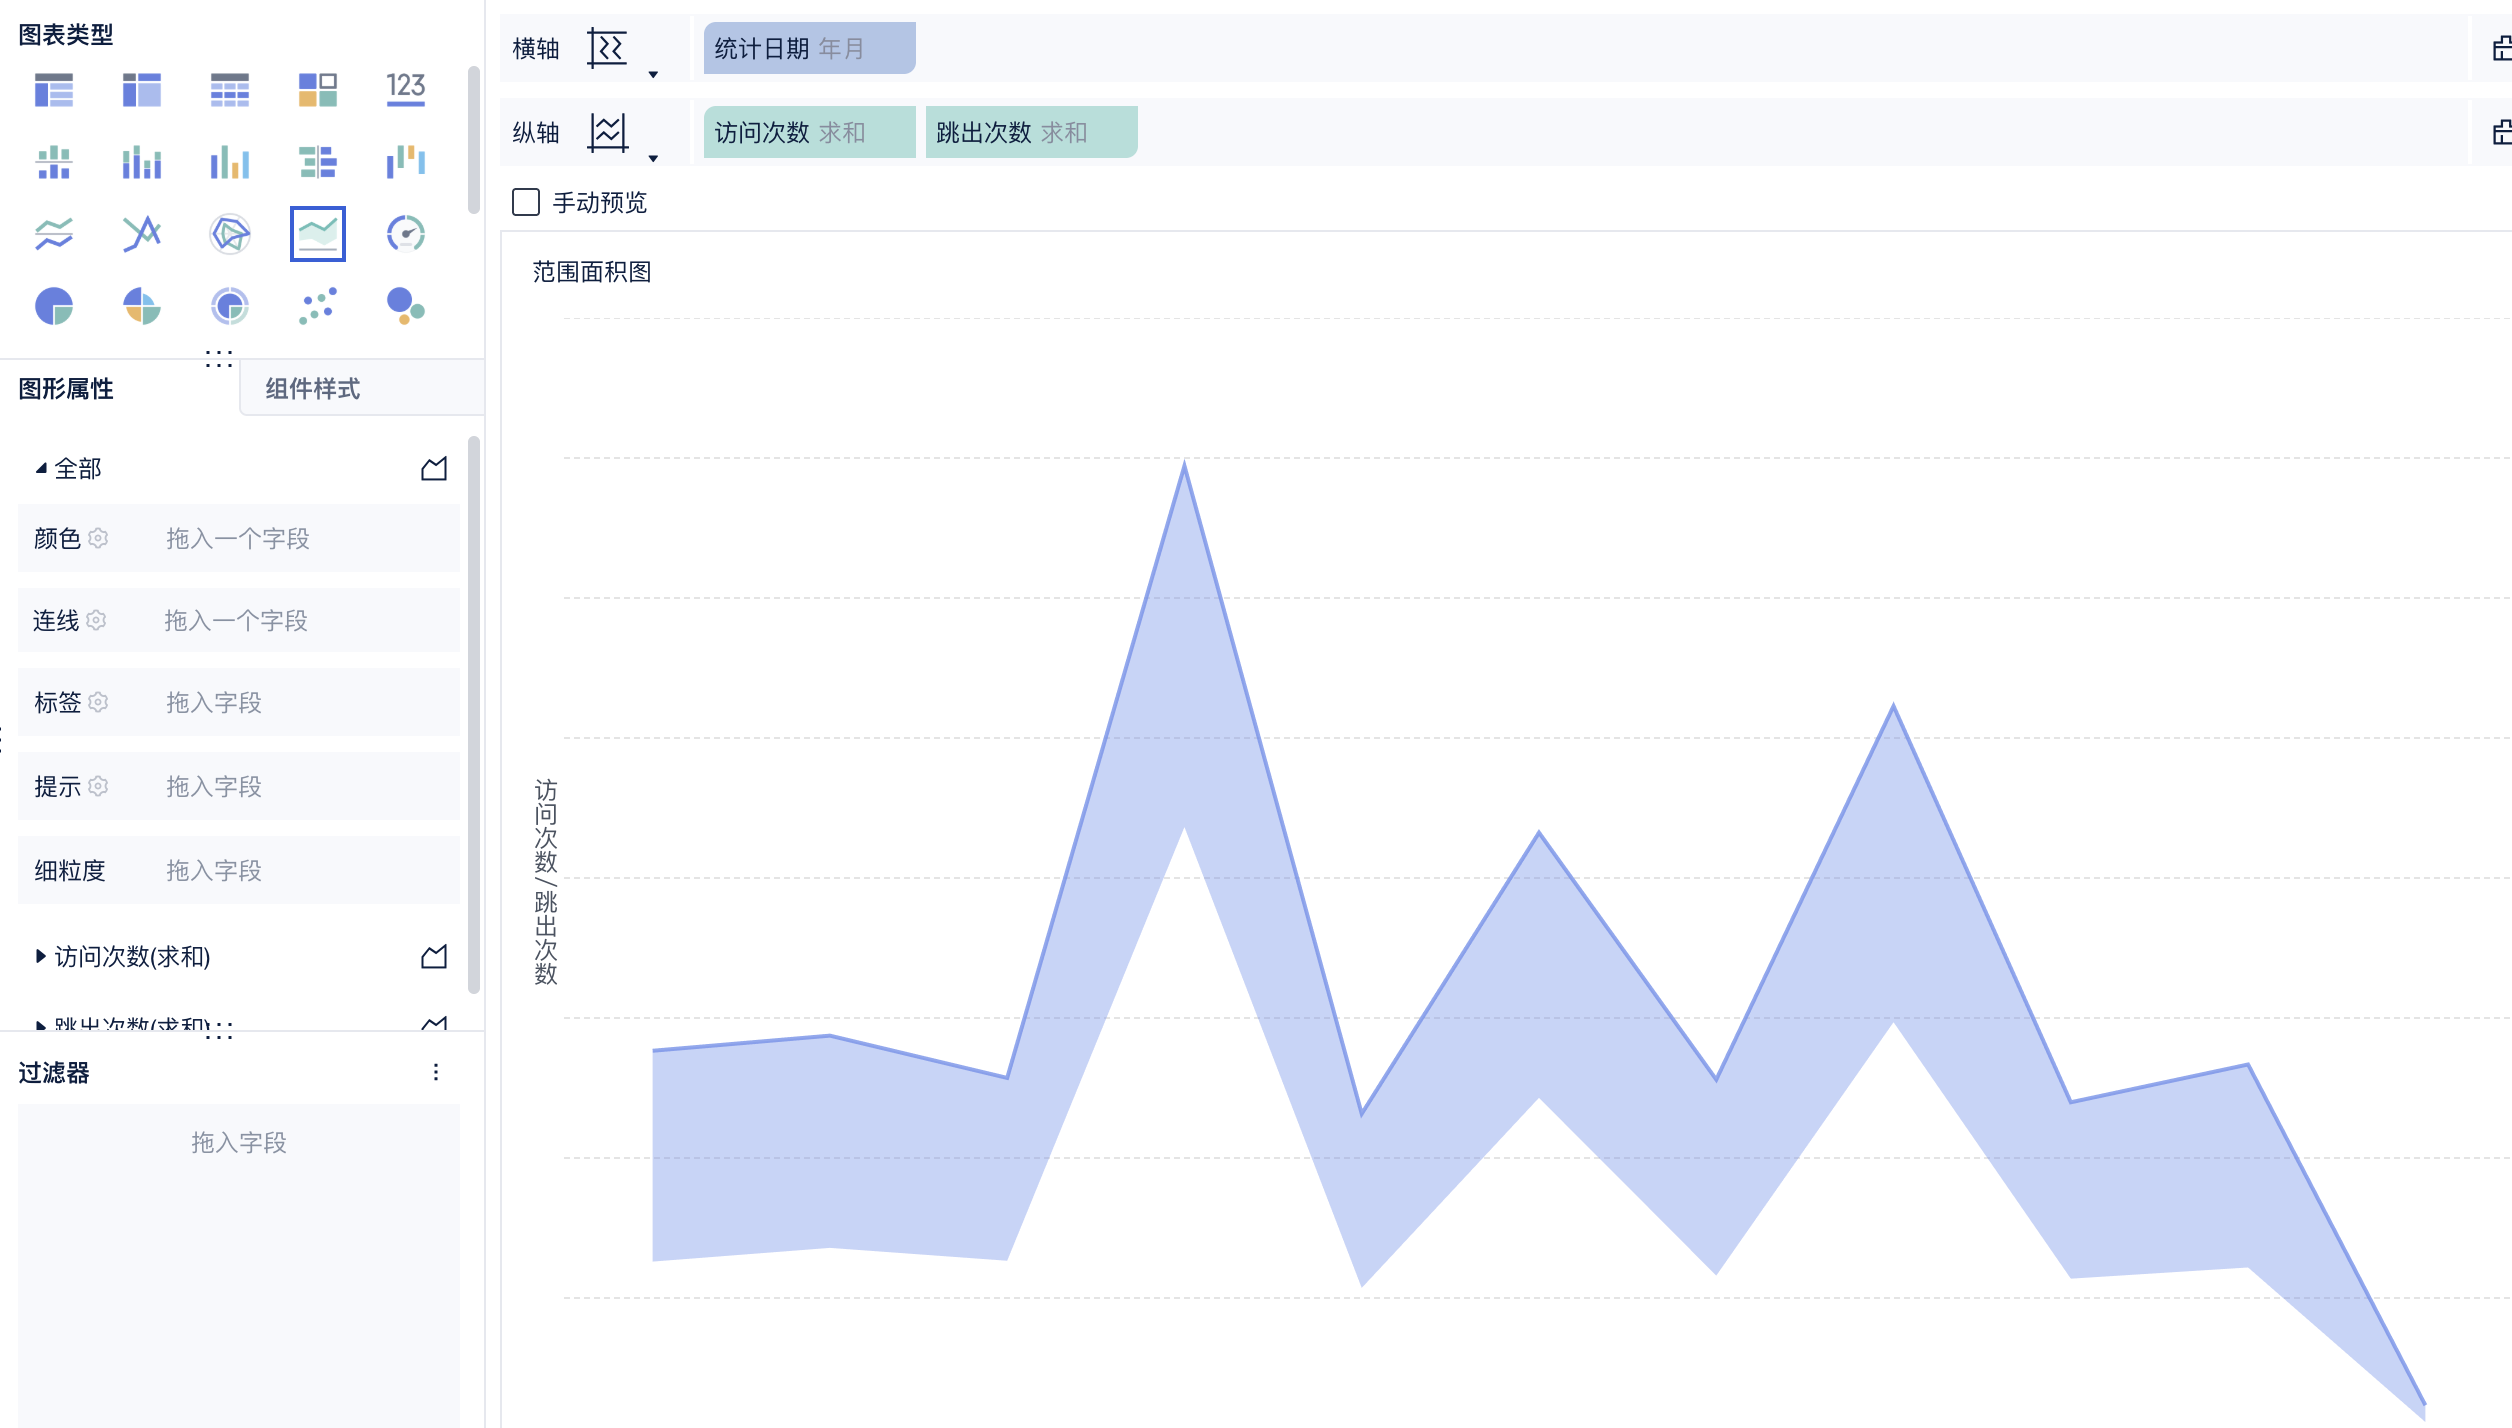
Task: Open the 纵轴 axis options dropdown
Action: click(653, 159)
